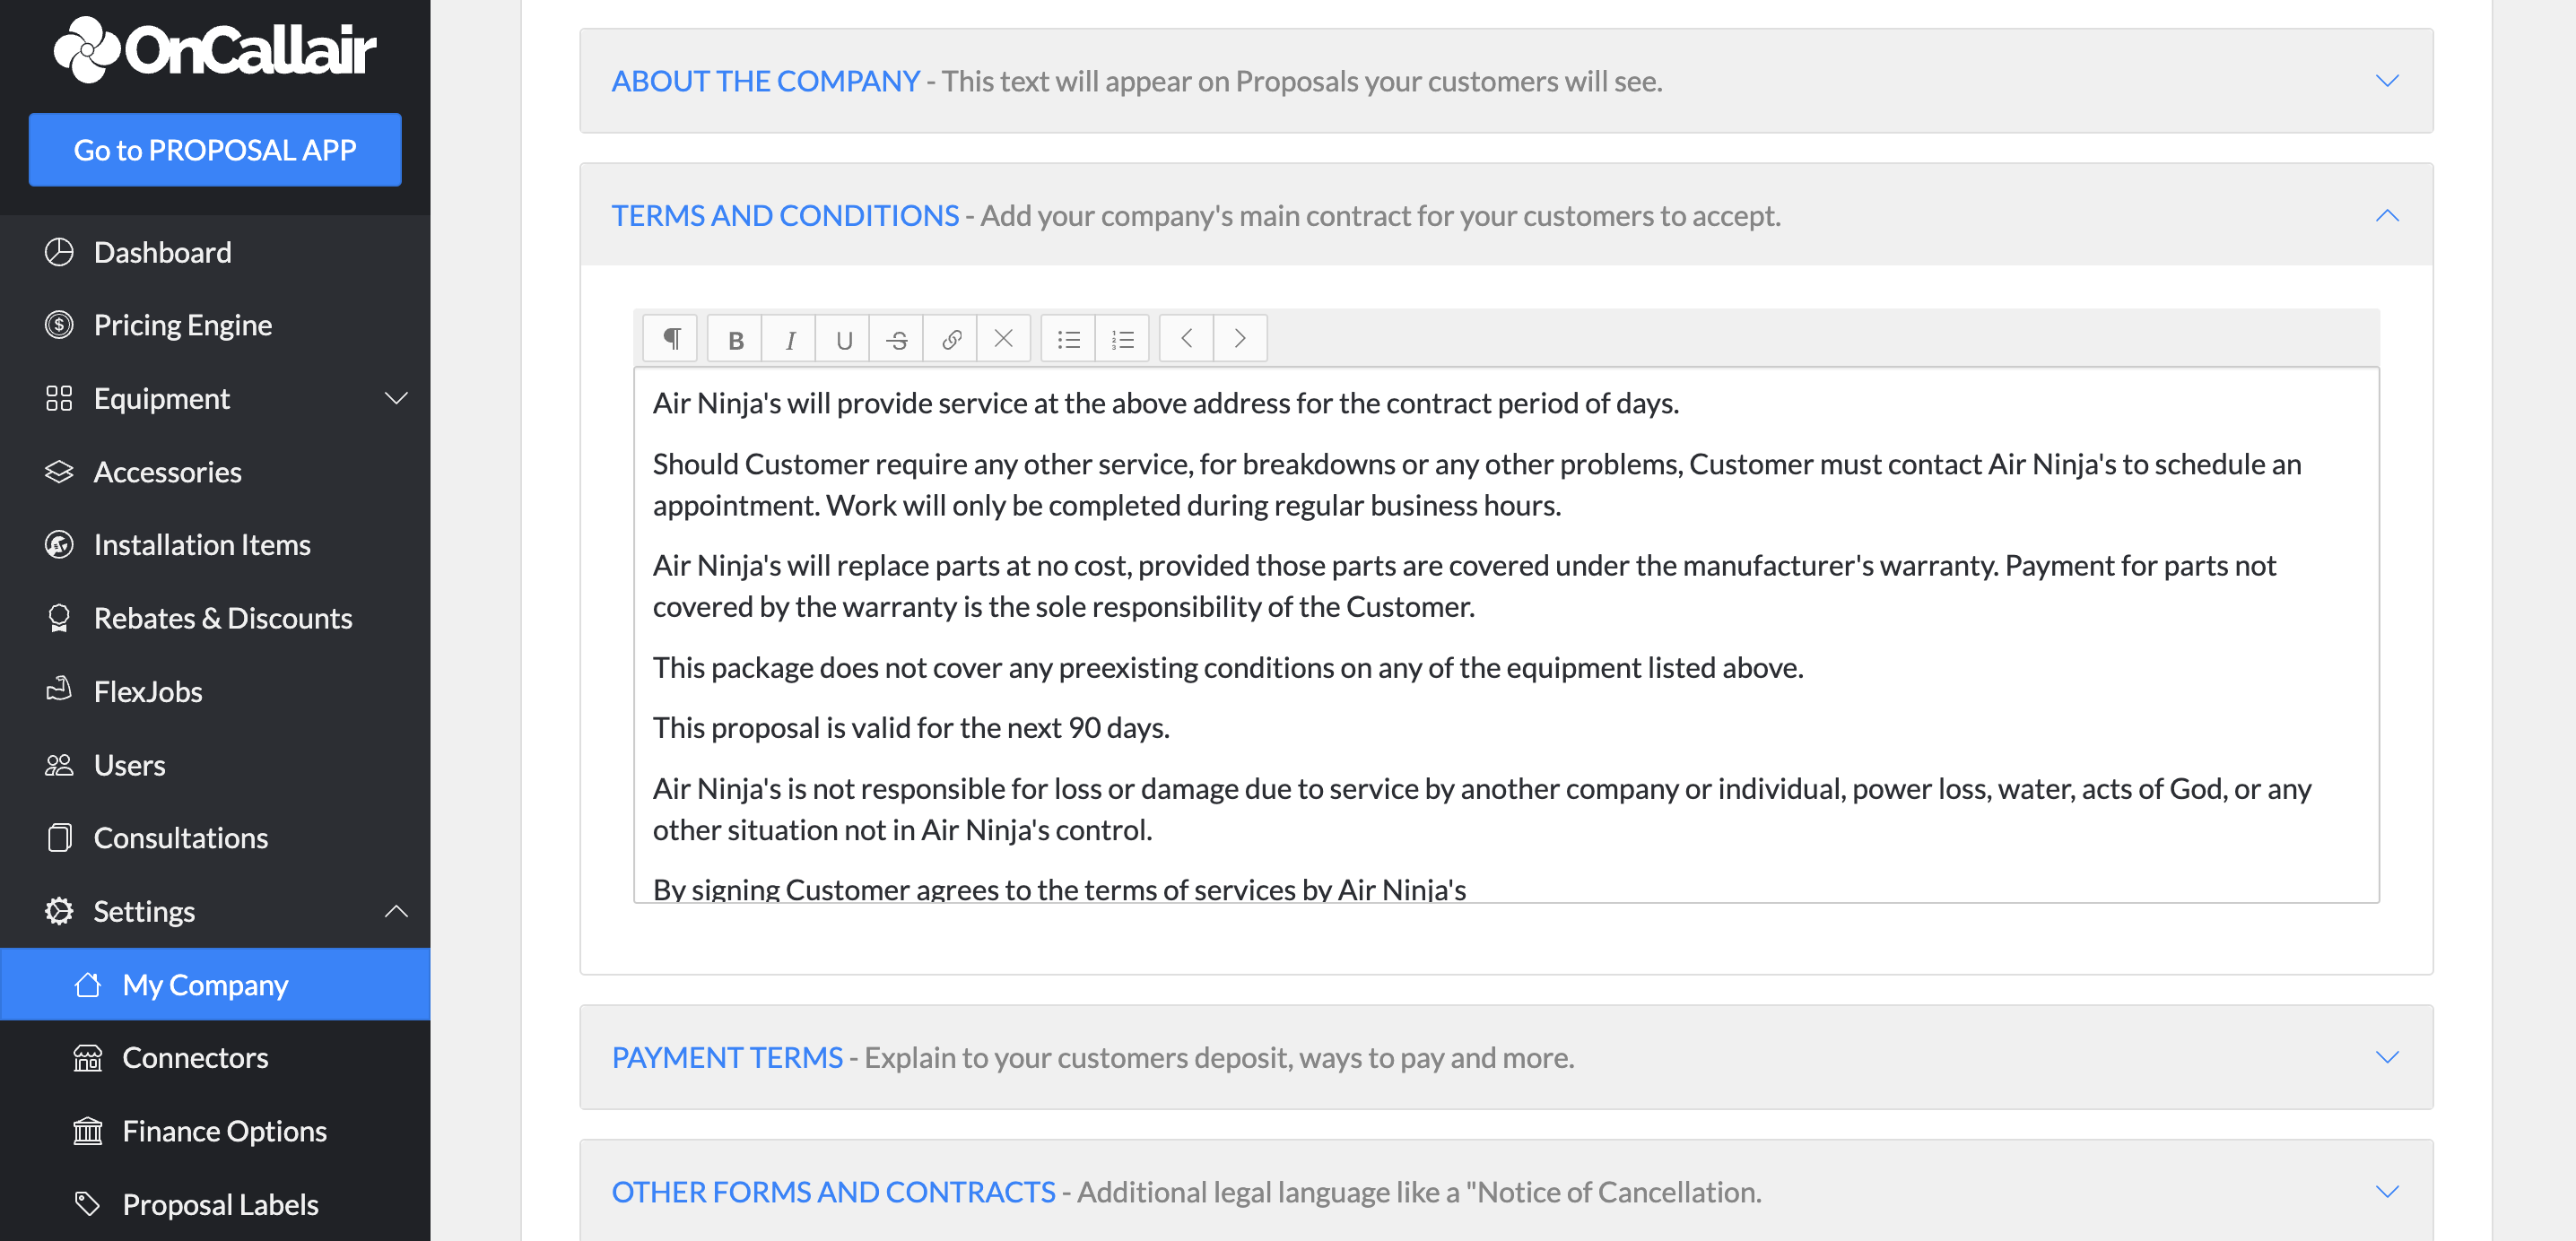Clear formatting with the X icon
2576x1241 pixels.
pyautogui.click(x=1004, y=339)
